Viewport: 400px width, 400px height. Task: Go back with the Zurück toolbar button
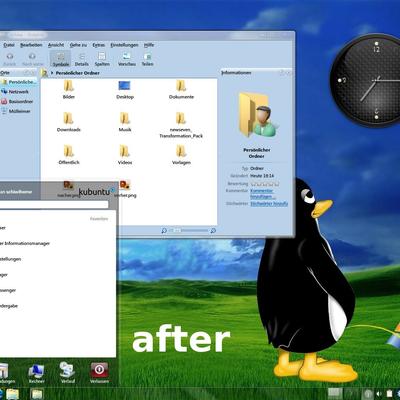[x=9, y=59]
